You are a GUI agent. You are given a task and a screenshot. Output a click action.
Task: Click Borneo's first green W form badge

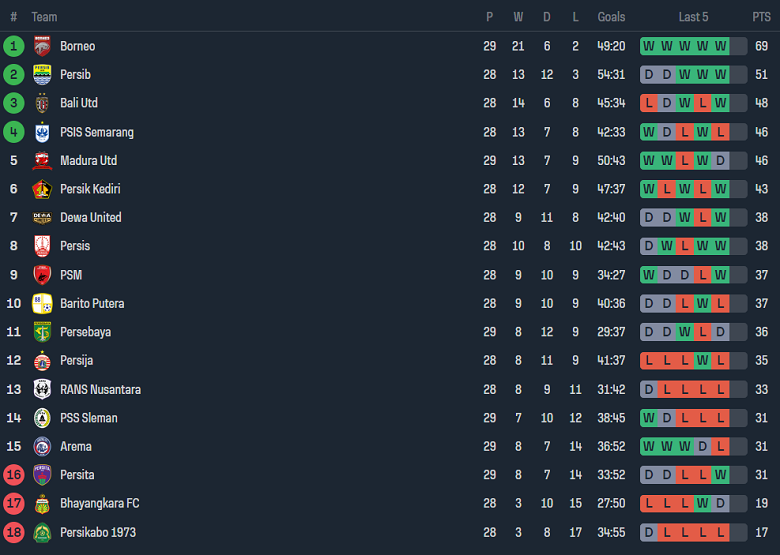[649, 46]
